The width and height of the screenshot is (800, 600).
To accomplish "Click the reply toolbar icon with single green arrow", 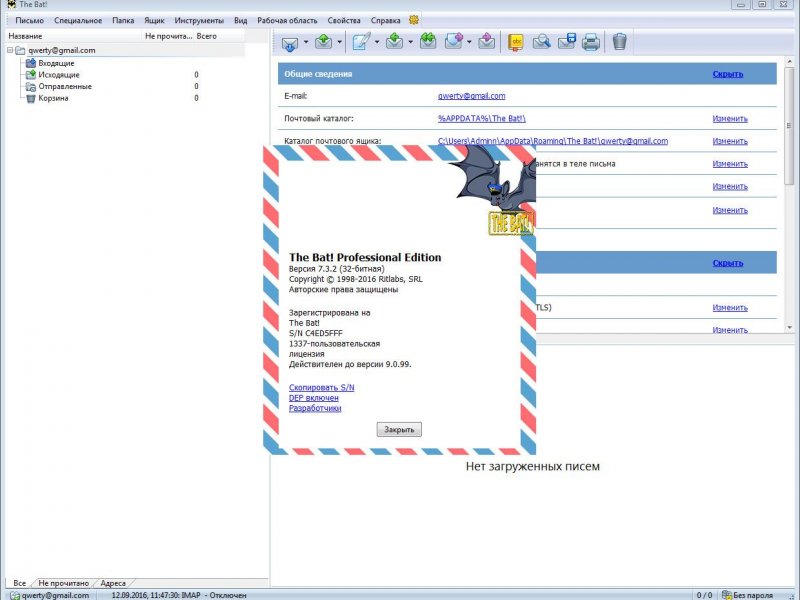I will point(394,42).
